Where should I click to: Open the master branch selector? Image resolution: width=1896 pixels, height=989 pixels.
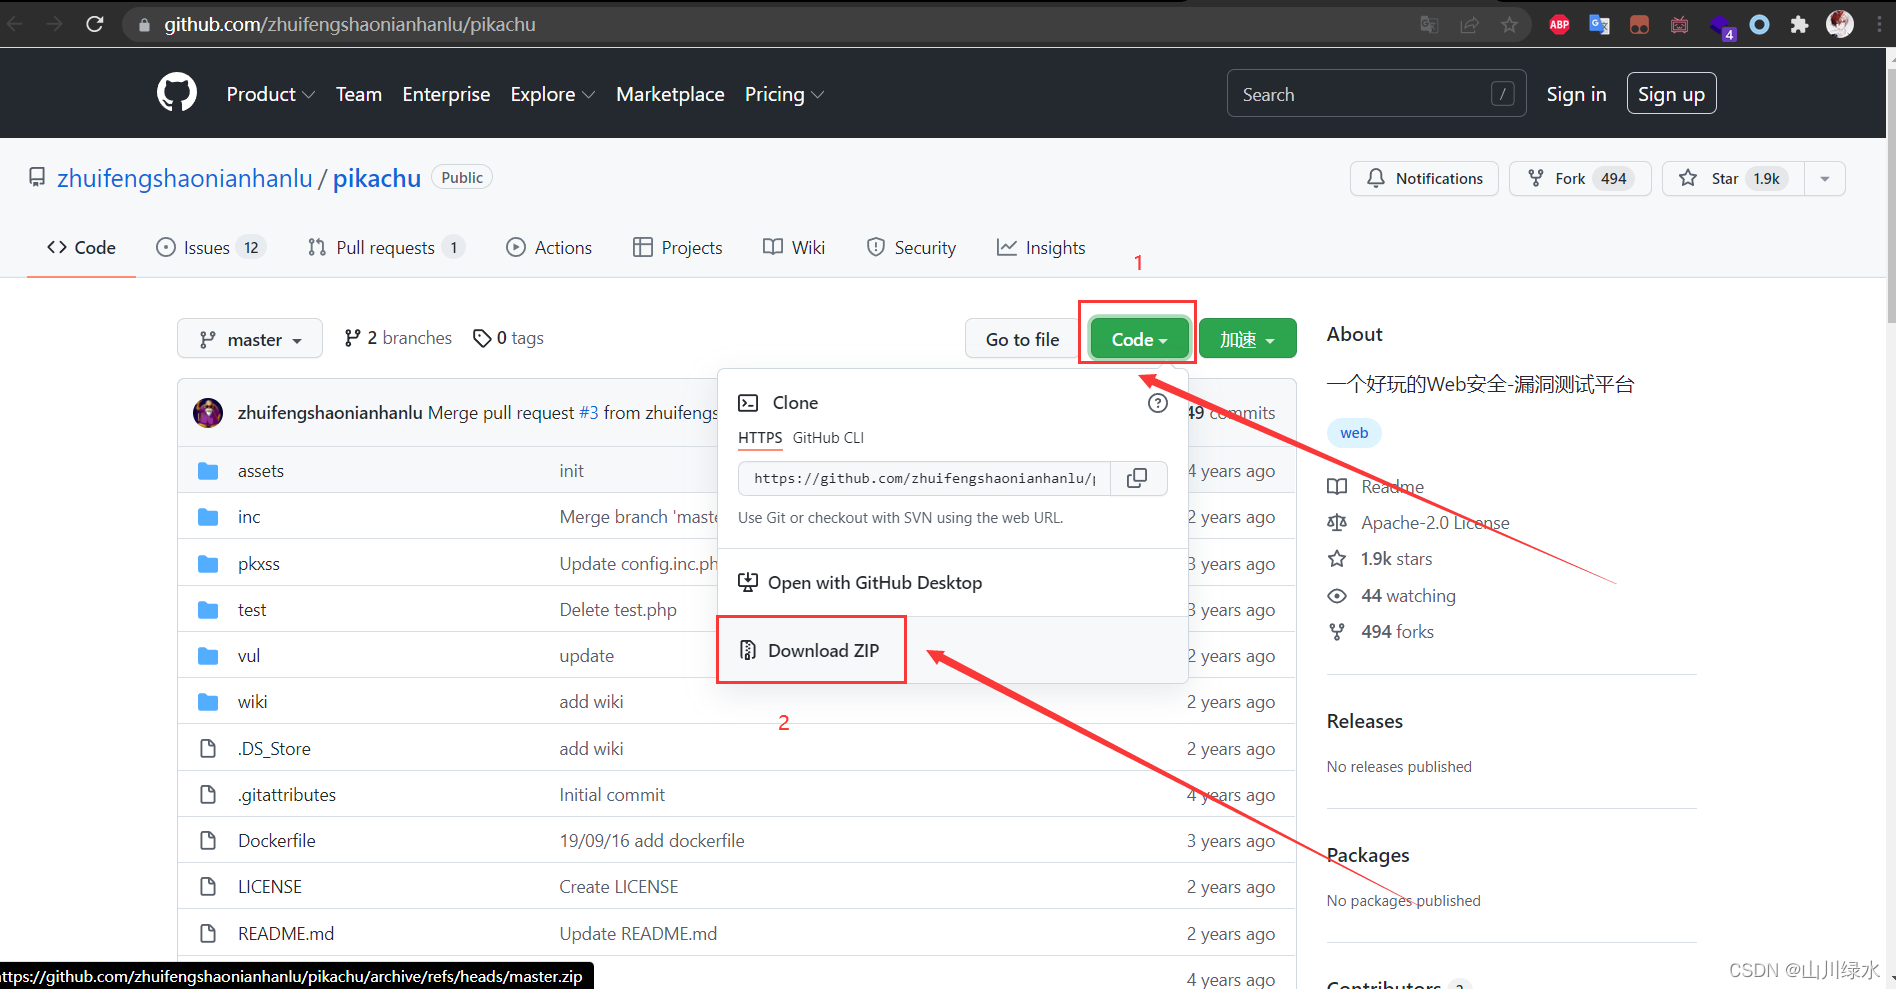(x=250, y=339)
